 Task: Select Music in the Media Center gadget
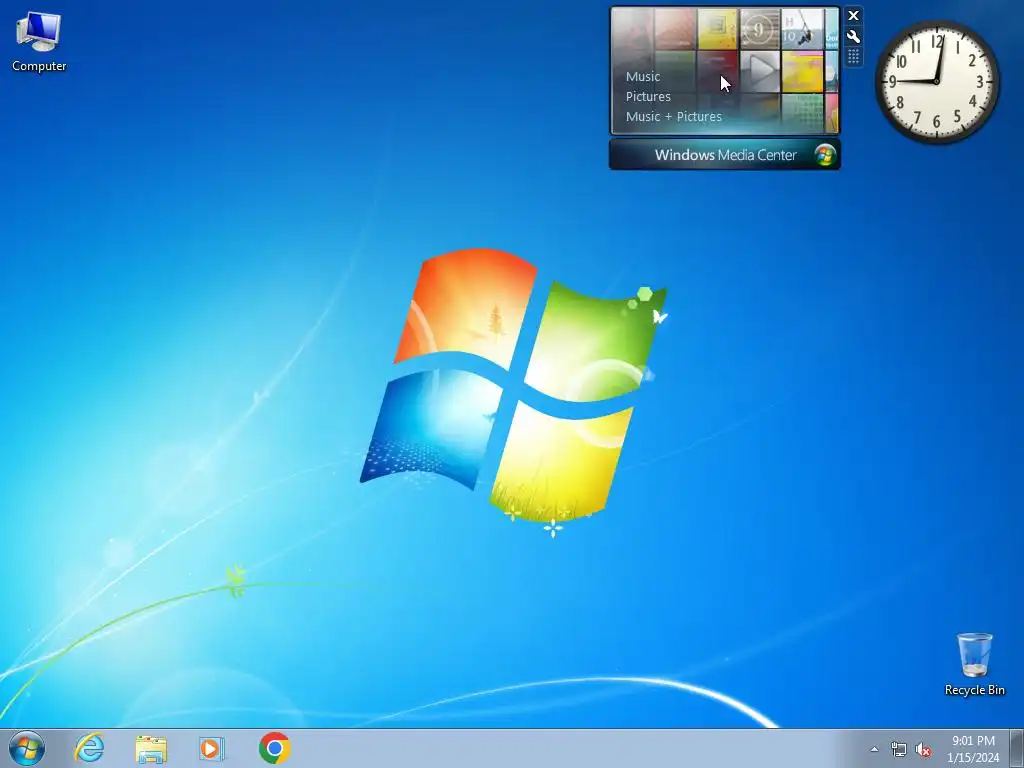[643, 76]
